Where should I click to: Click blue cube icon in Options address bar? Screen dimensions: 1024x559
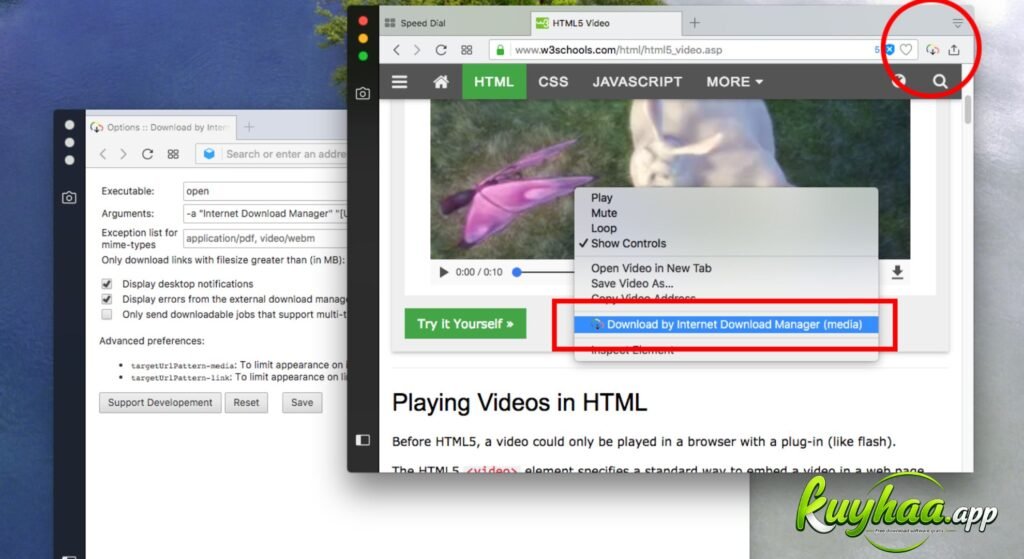[x=209, y=153]
